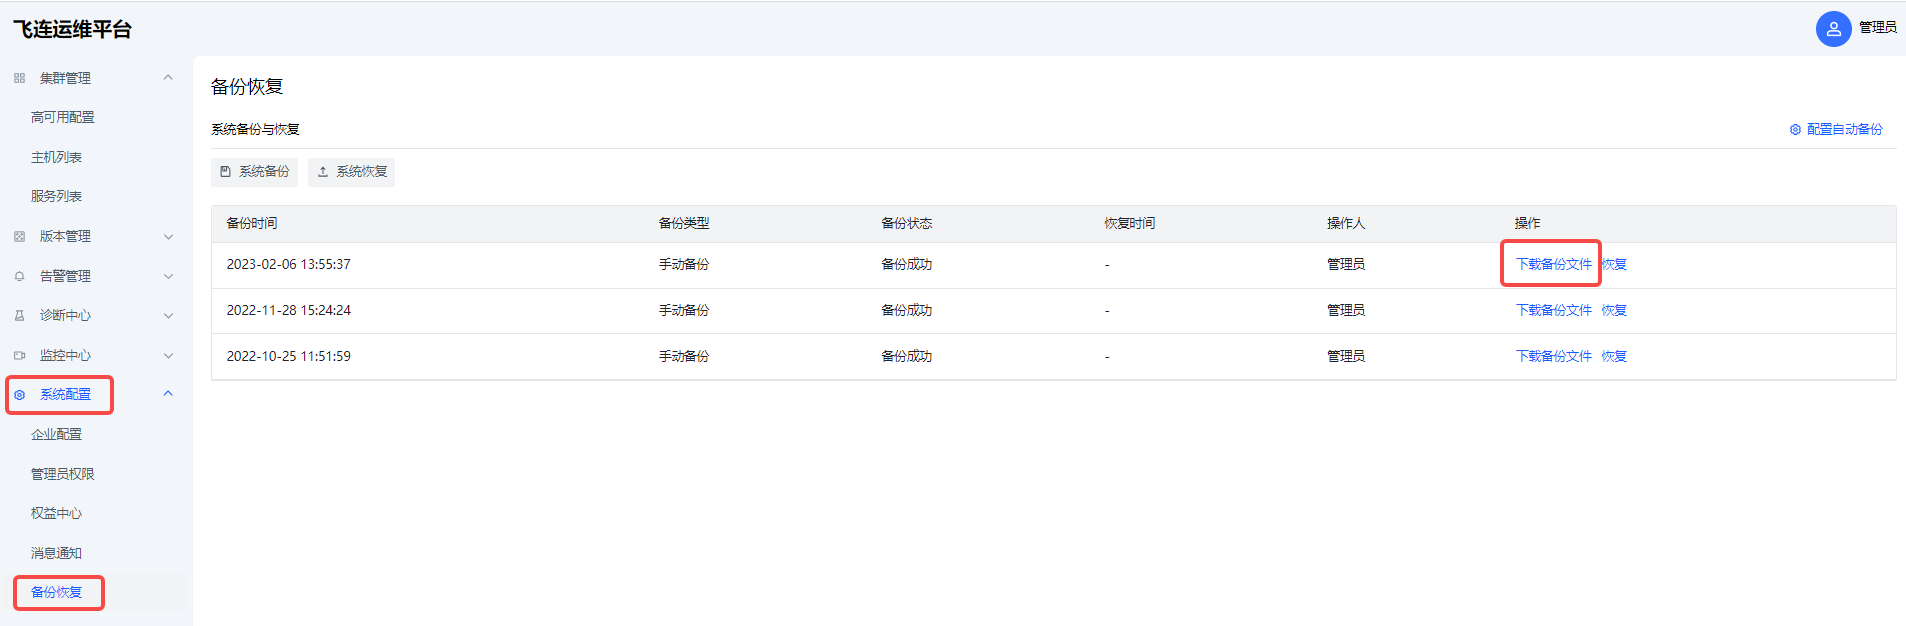The image size is (1906, 626).
Task: Click the 监控中心 camera icon
Action: [19, 355]
